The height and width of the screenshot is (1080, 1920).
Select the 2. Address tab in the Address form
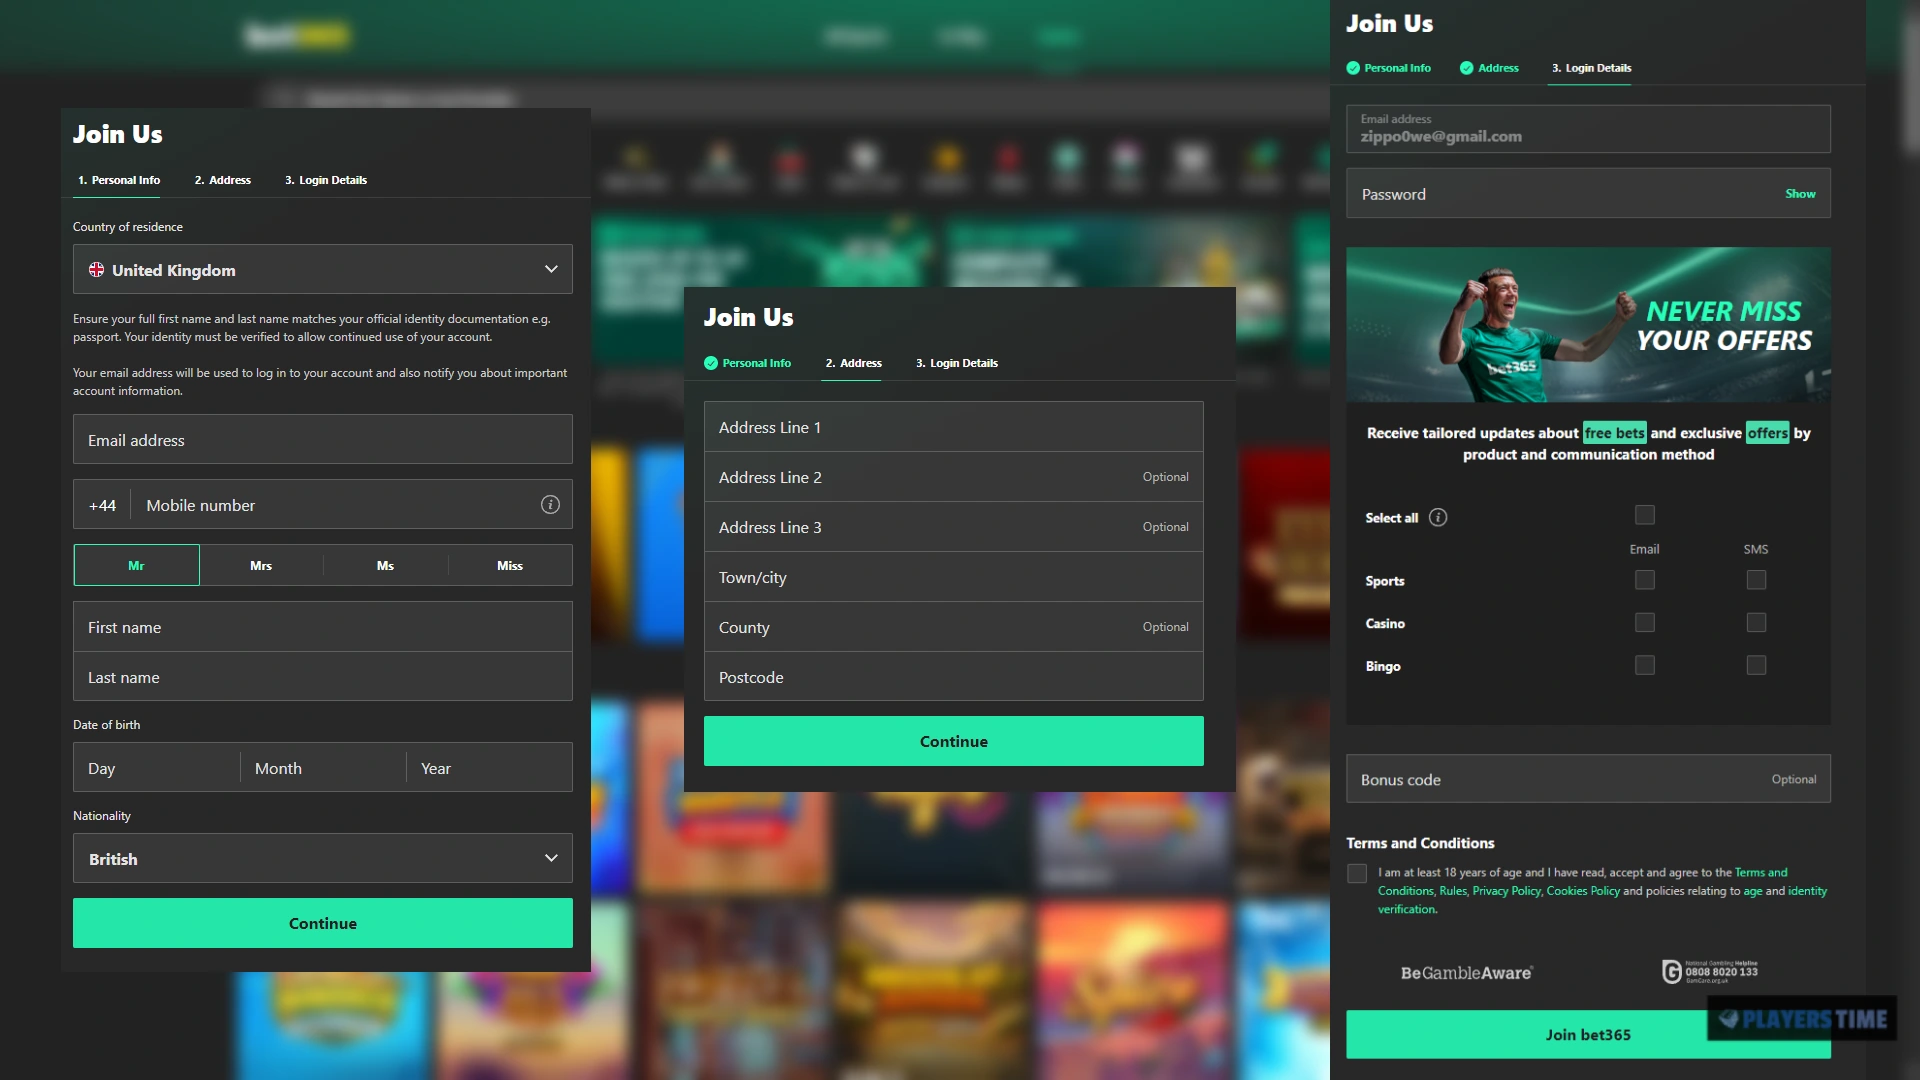(854, 363)
